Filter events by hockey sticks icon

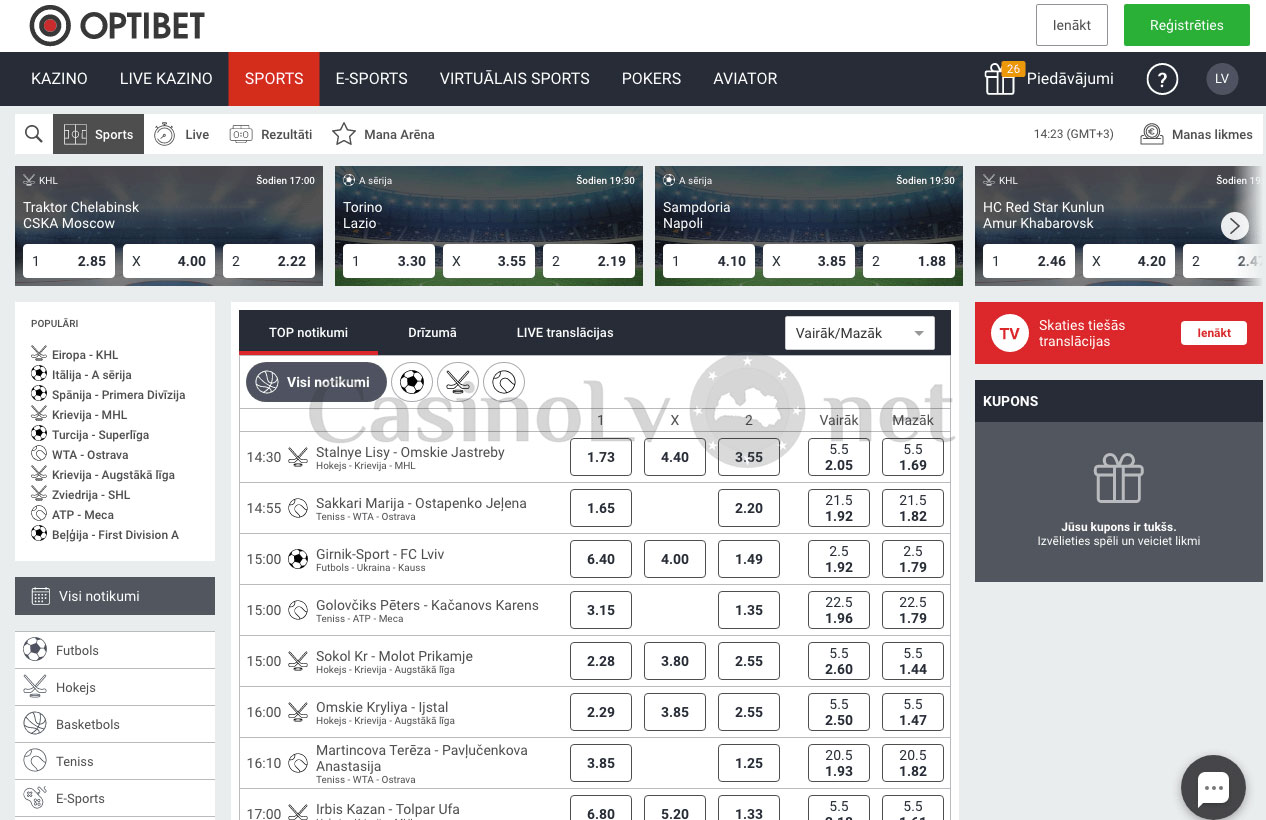tap(458, 381)
